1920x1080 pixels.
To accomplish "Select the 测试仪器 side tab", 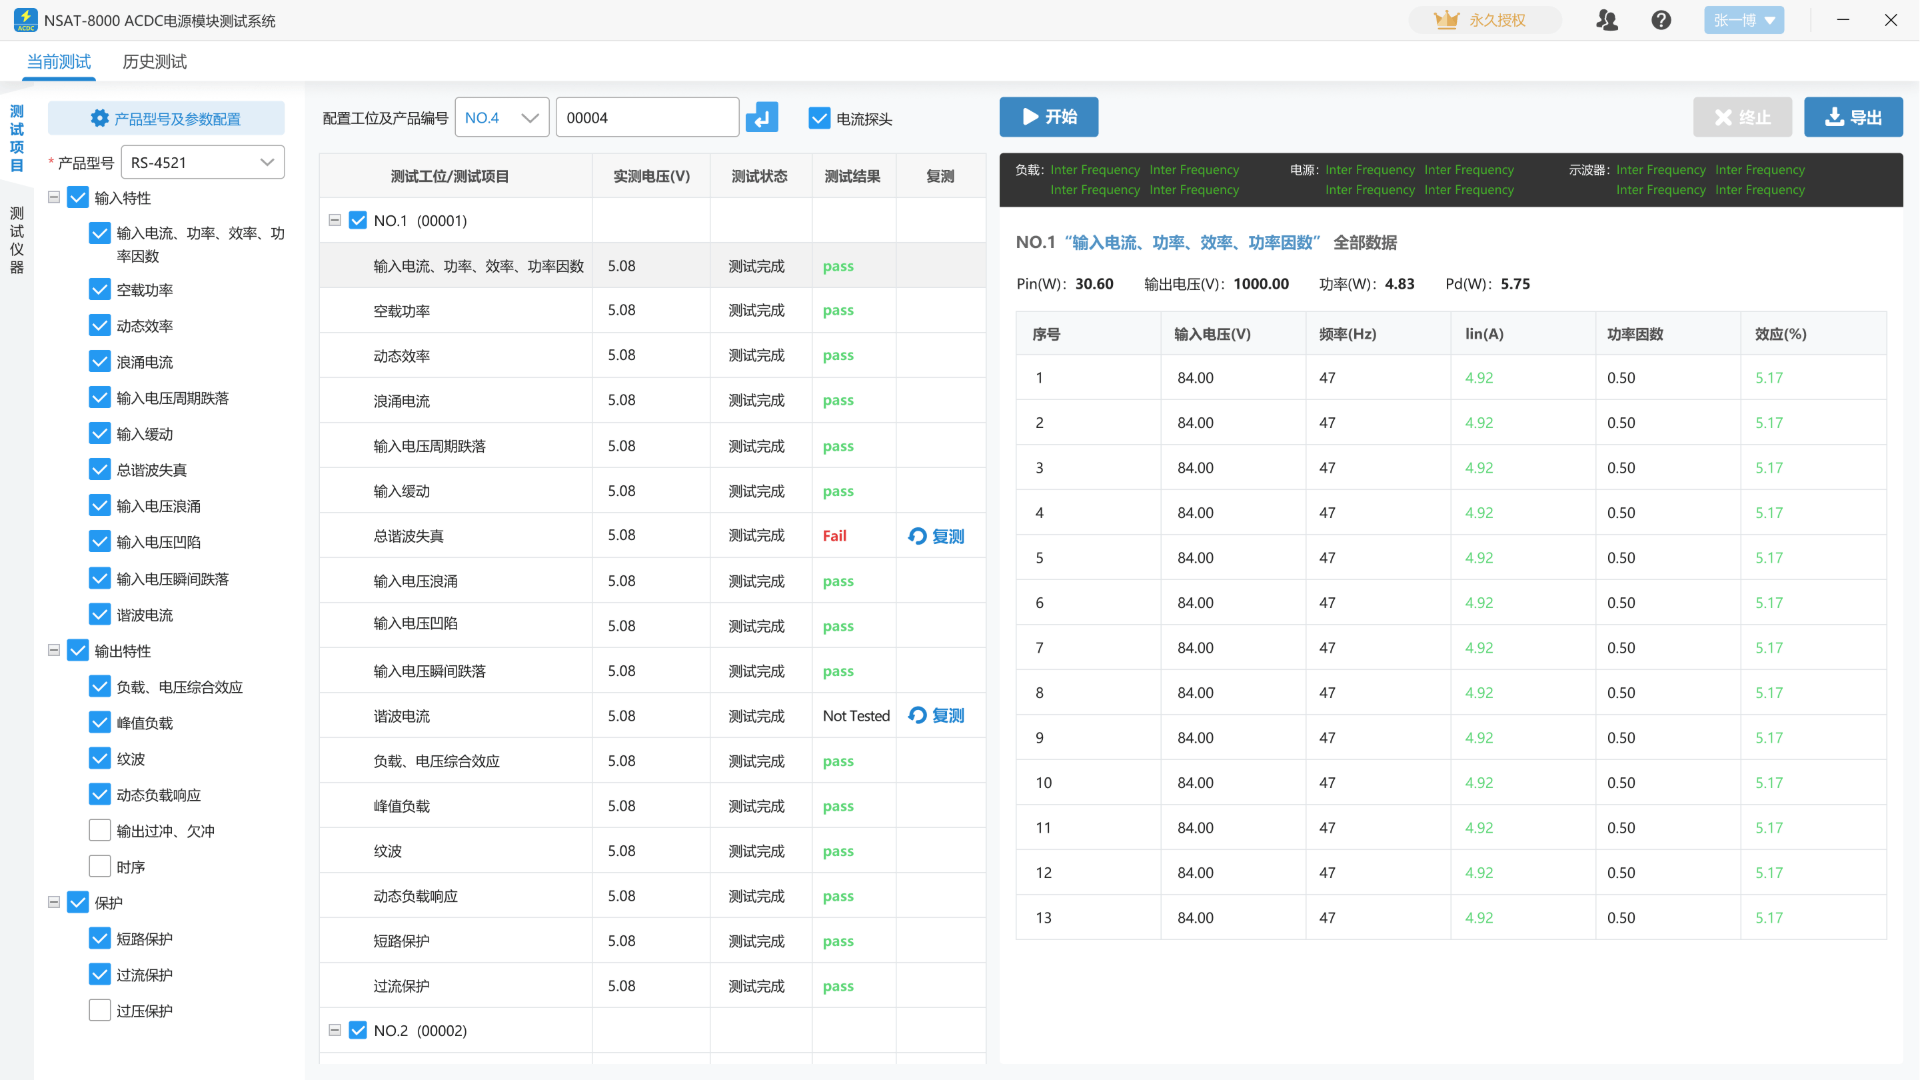I will tap(17, 240).
